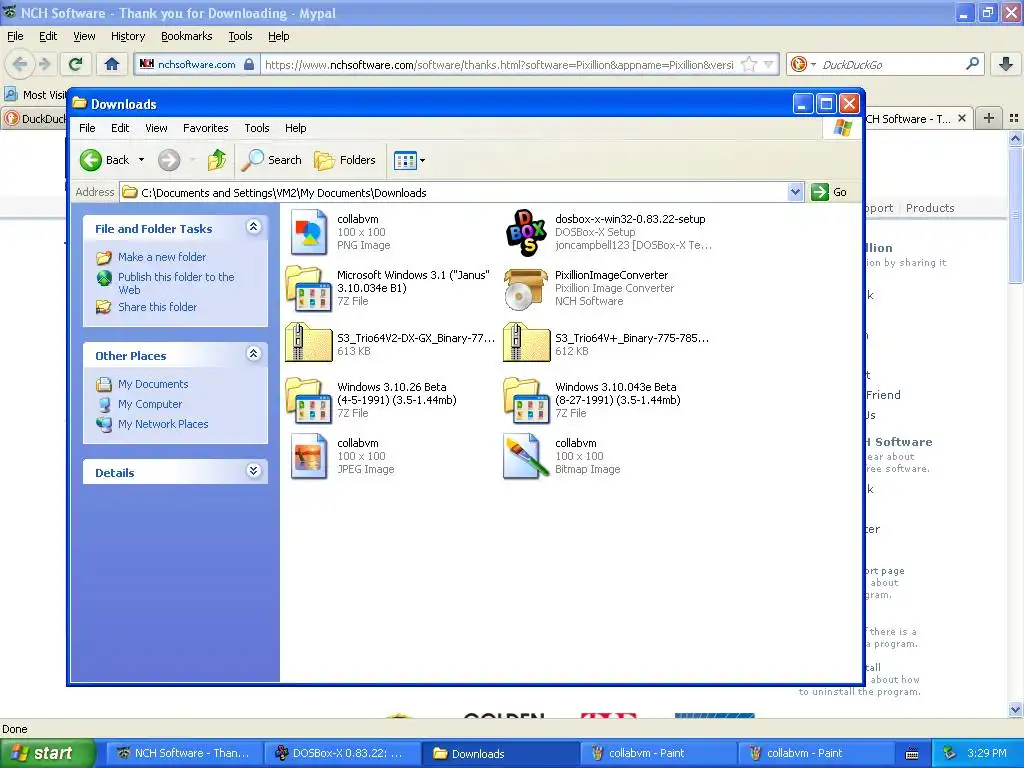Open the URL history dropdown in Mypal
1024x768 pixels.
click(x=769, y=64)
